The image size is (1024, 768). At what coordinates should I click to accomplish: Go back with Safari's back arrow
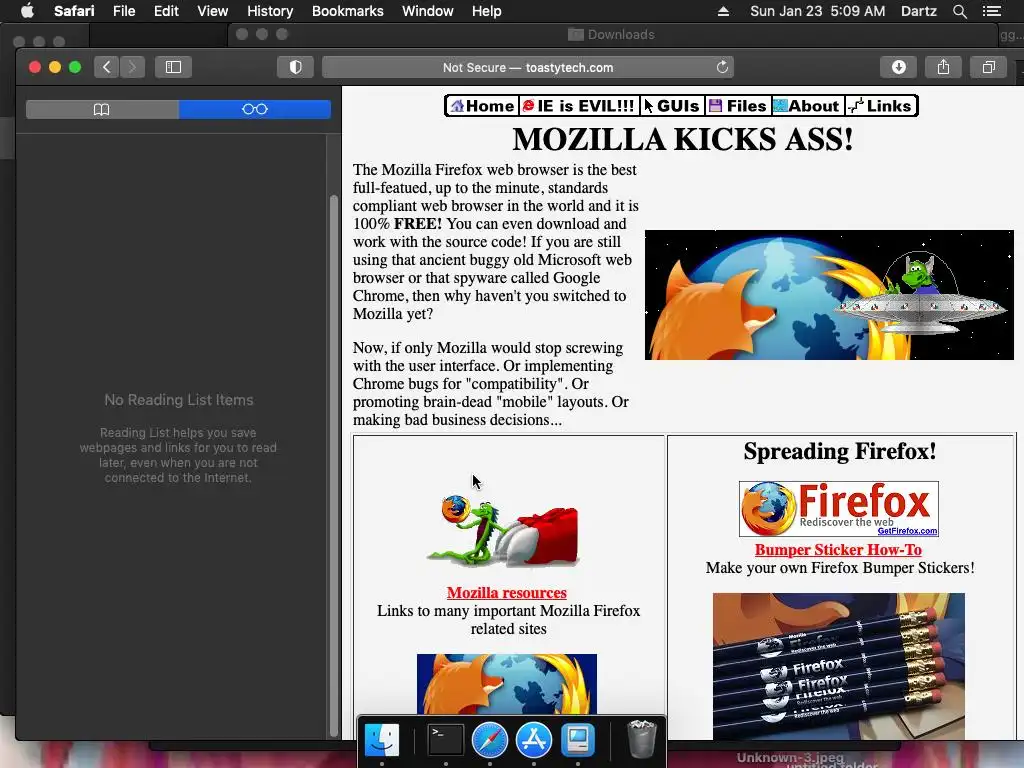tap(106, 67)
